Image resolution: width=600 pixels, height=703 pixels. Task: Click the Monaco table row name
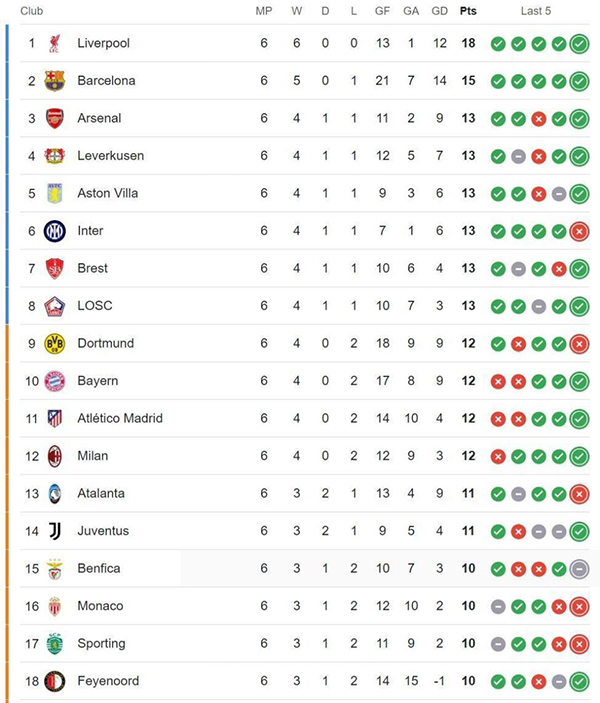100,606
